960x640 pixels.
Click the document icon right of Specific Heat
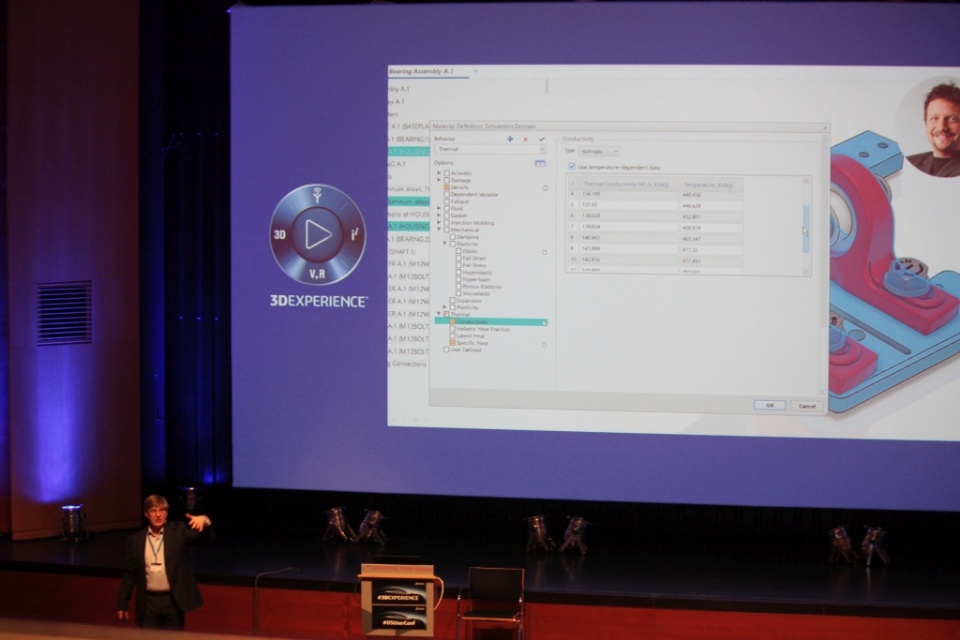pyautogui.click(x=544, y=345)
